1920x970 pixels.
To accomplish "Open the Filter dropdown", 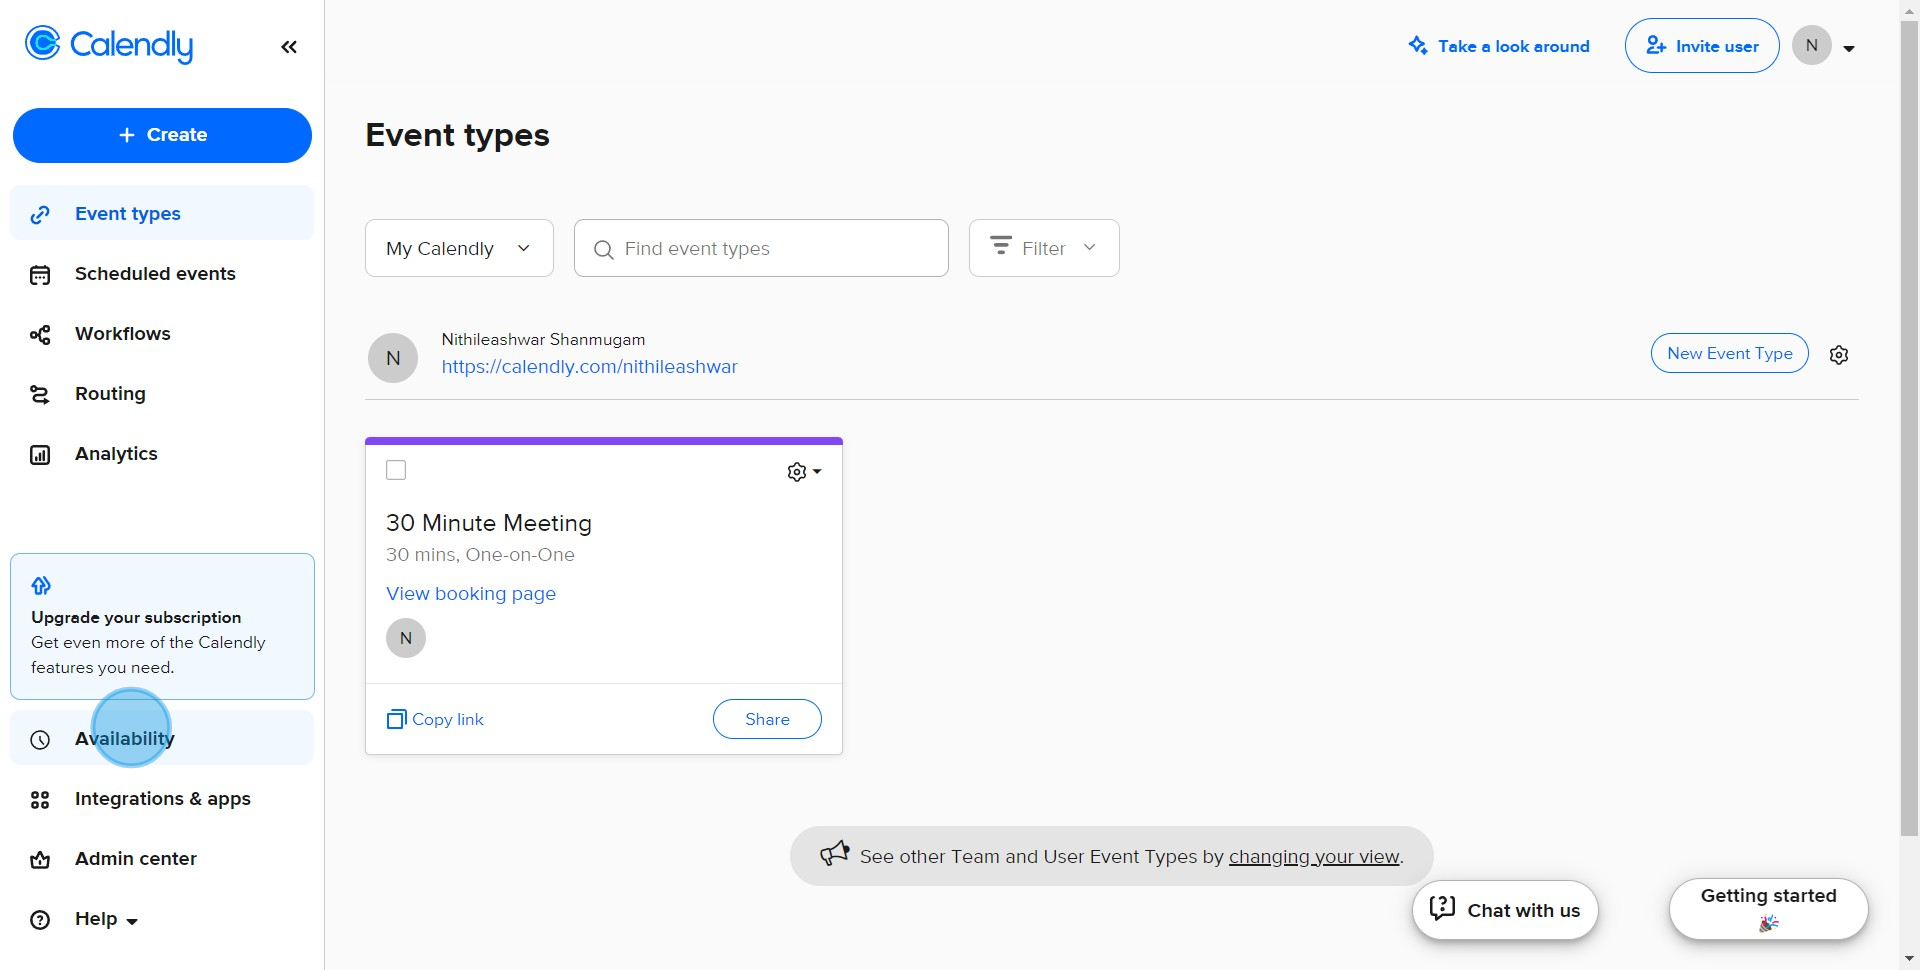I will point(1044,248).
